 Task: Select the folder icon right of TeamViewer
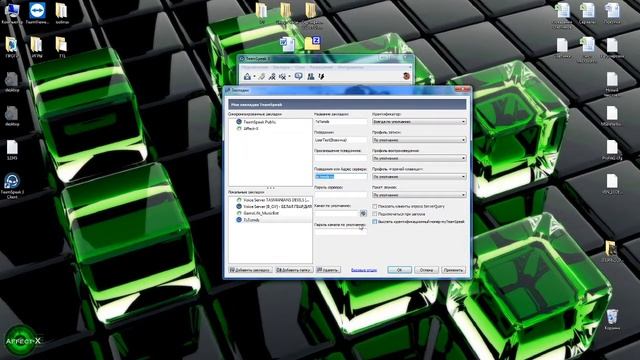[62, 13]
